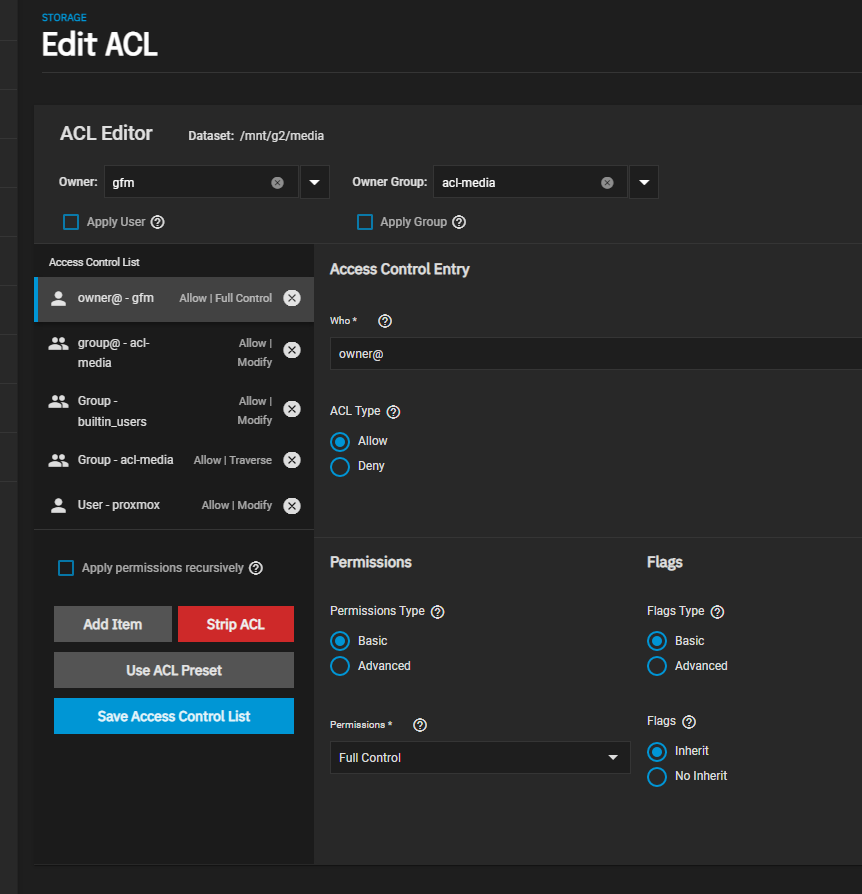Clear the Owner field value gfm
The image size is (862, 894).
(x=277, y=182)
